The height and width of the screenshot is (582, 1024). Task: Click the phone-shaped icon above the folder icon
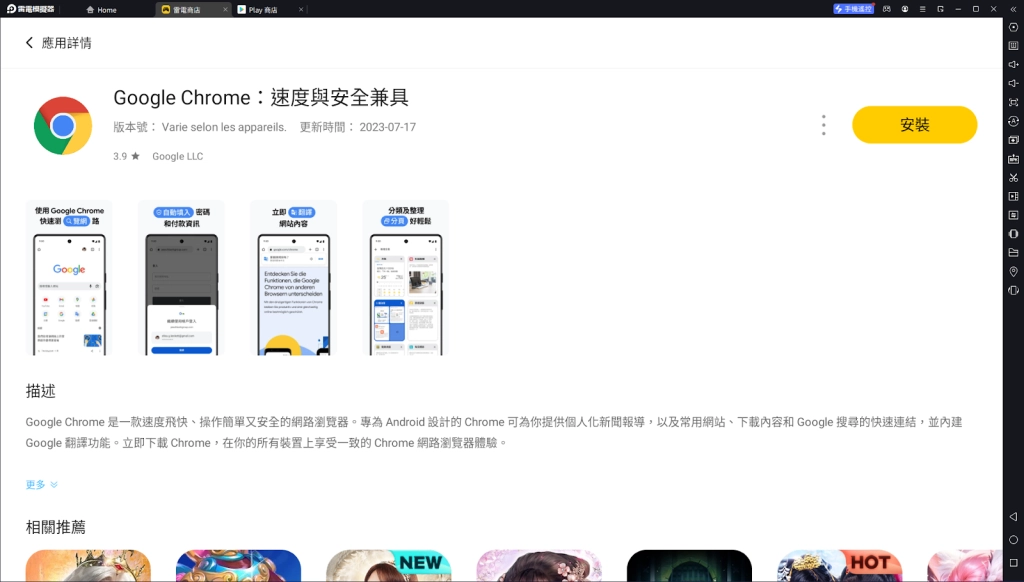tap(1014, 234)
